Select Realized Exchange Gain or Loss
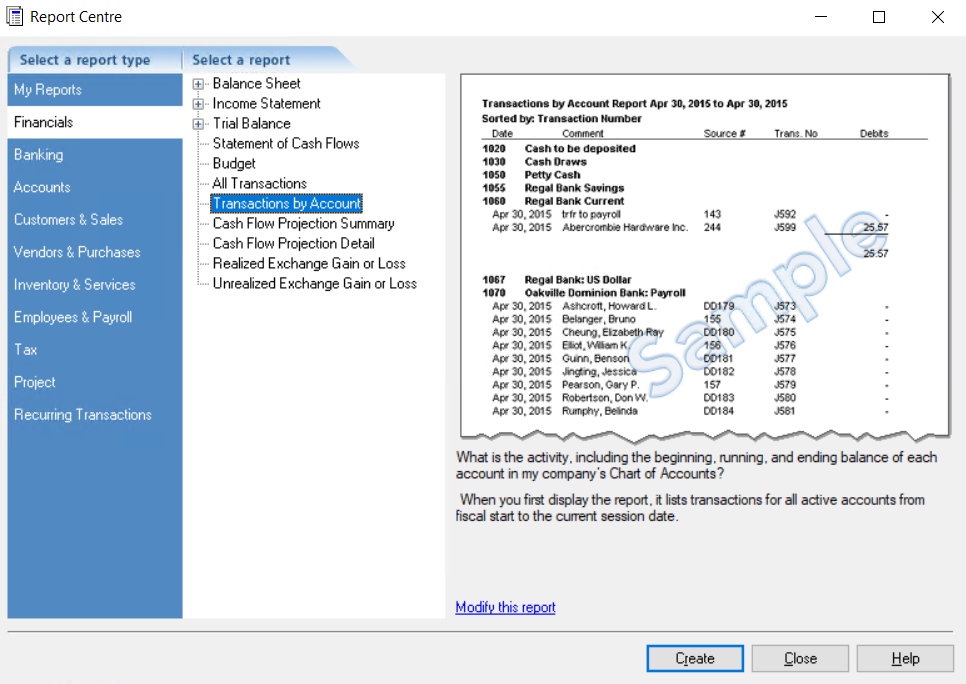Screen dimensions: 966x684 (309, 264)
